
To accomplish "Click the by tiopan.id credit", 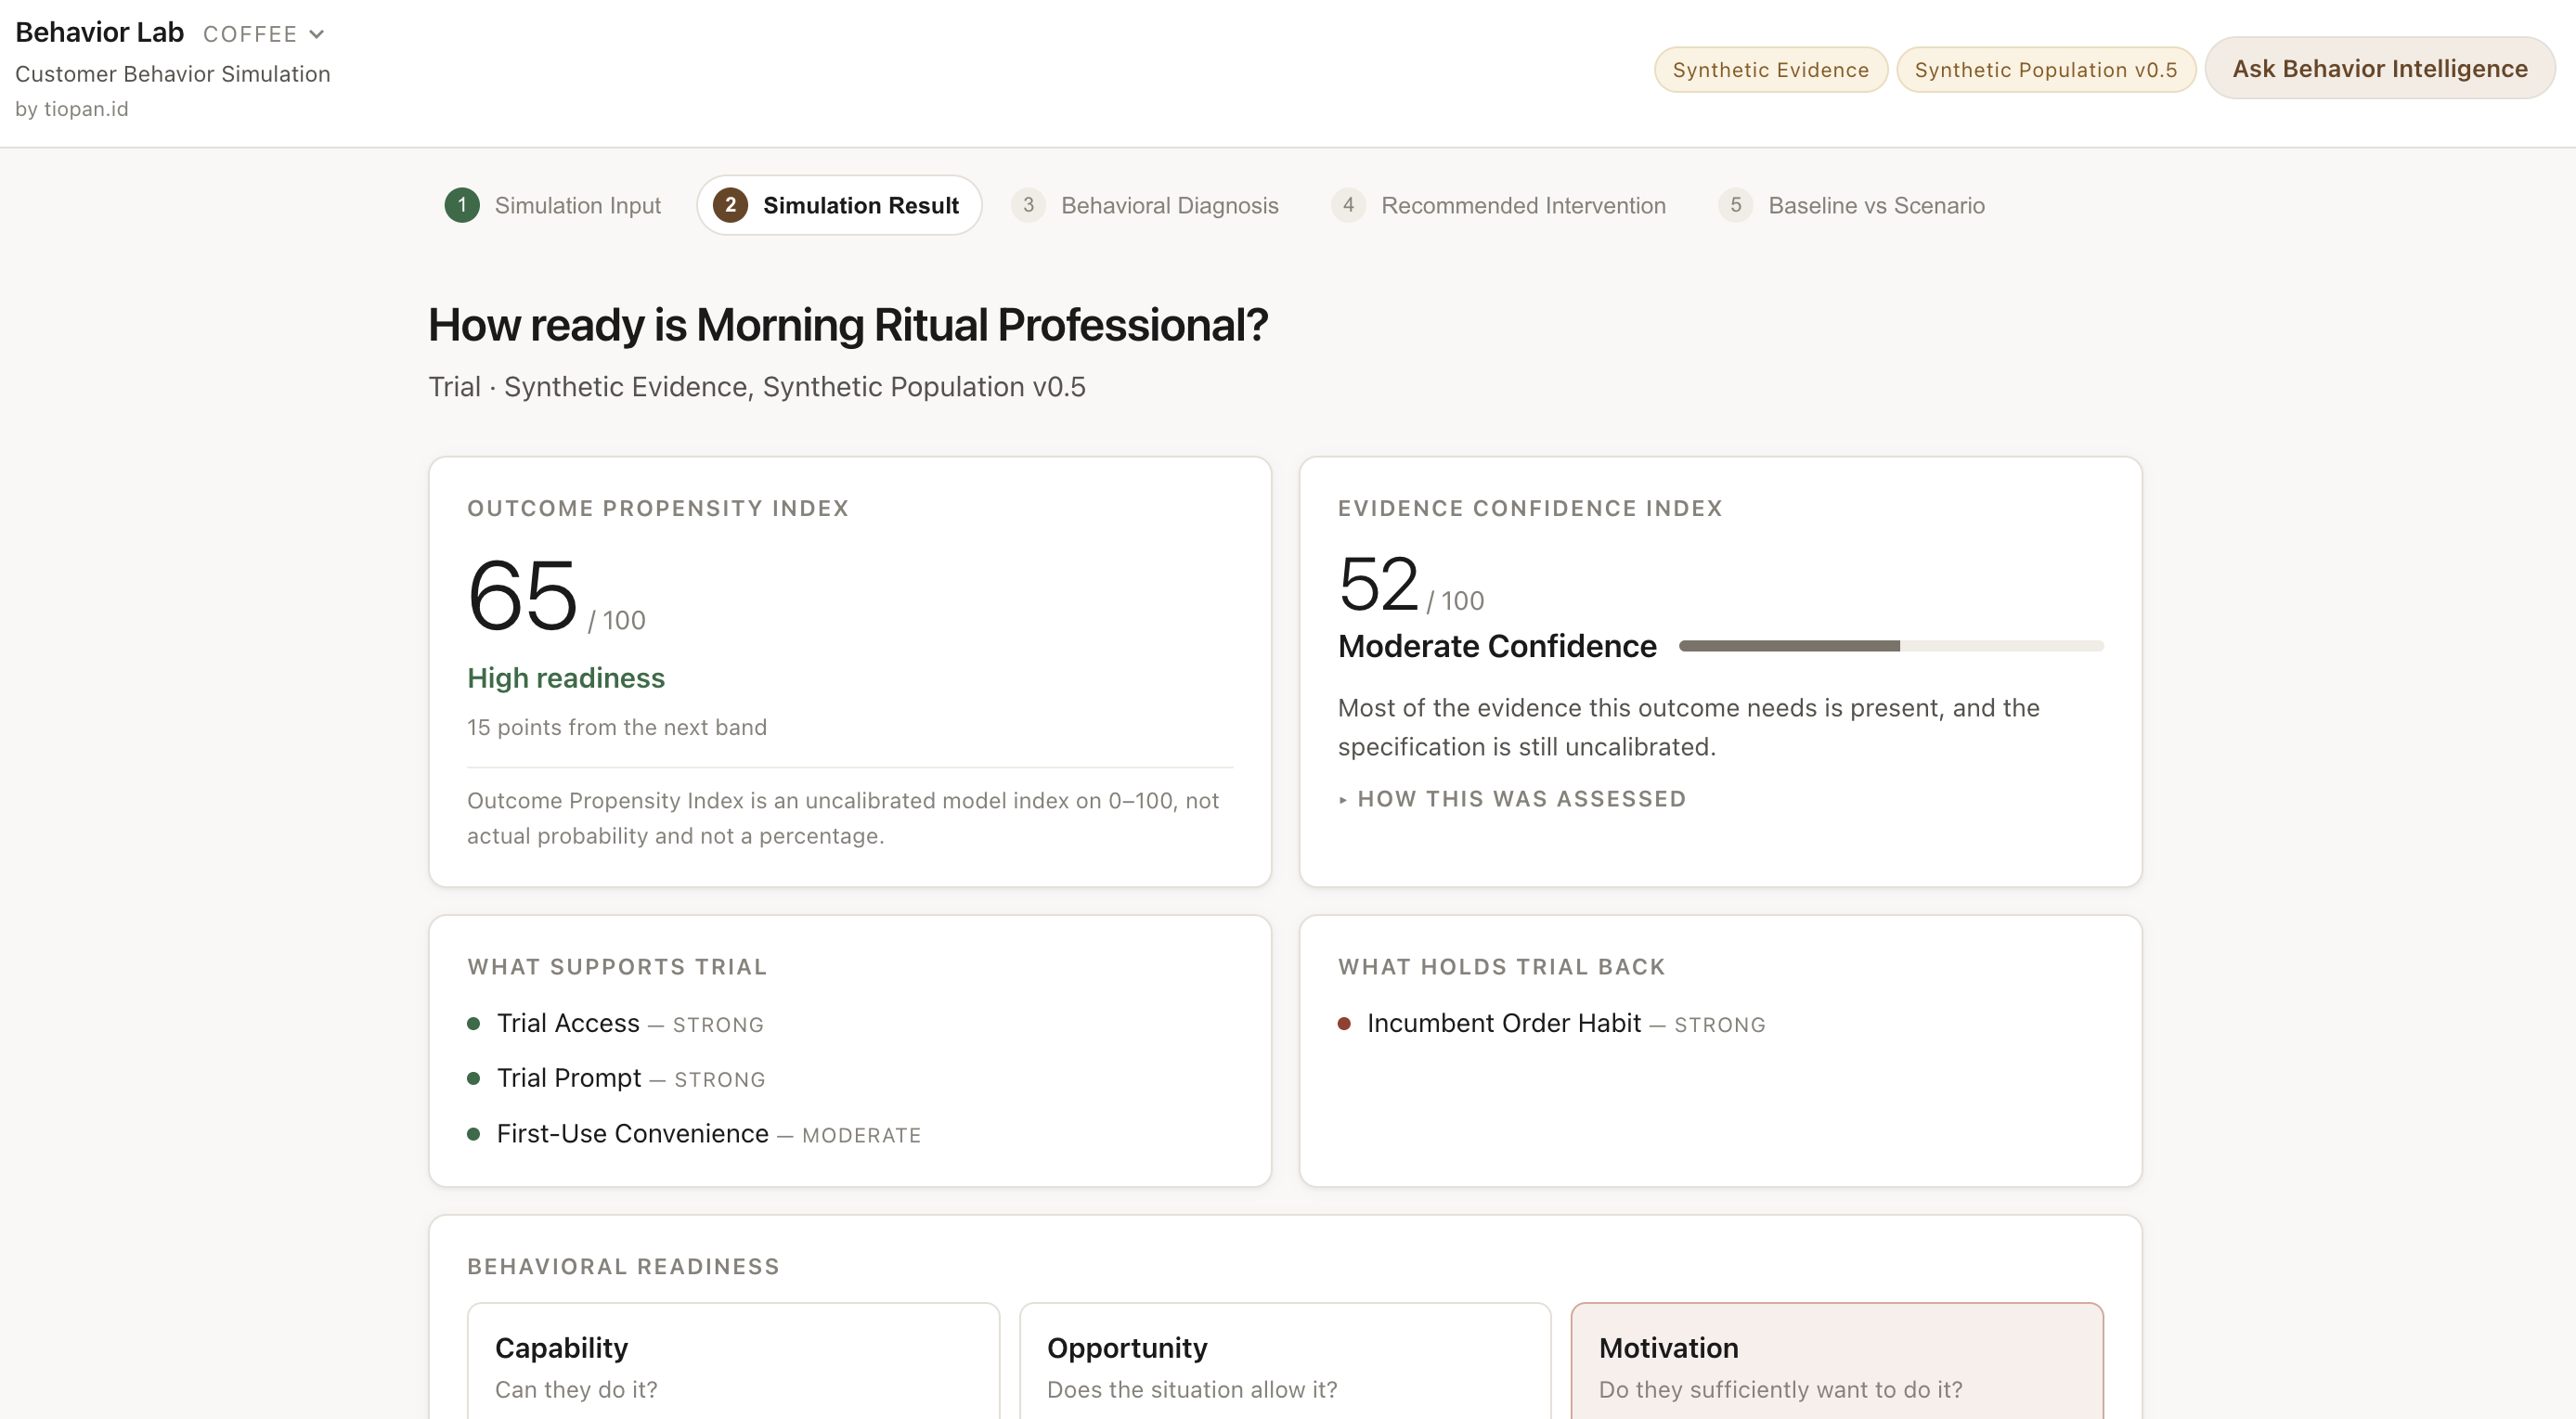I will pos(72,109).
